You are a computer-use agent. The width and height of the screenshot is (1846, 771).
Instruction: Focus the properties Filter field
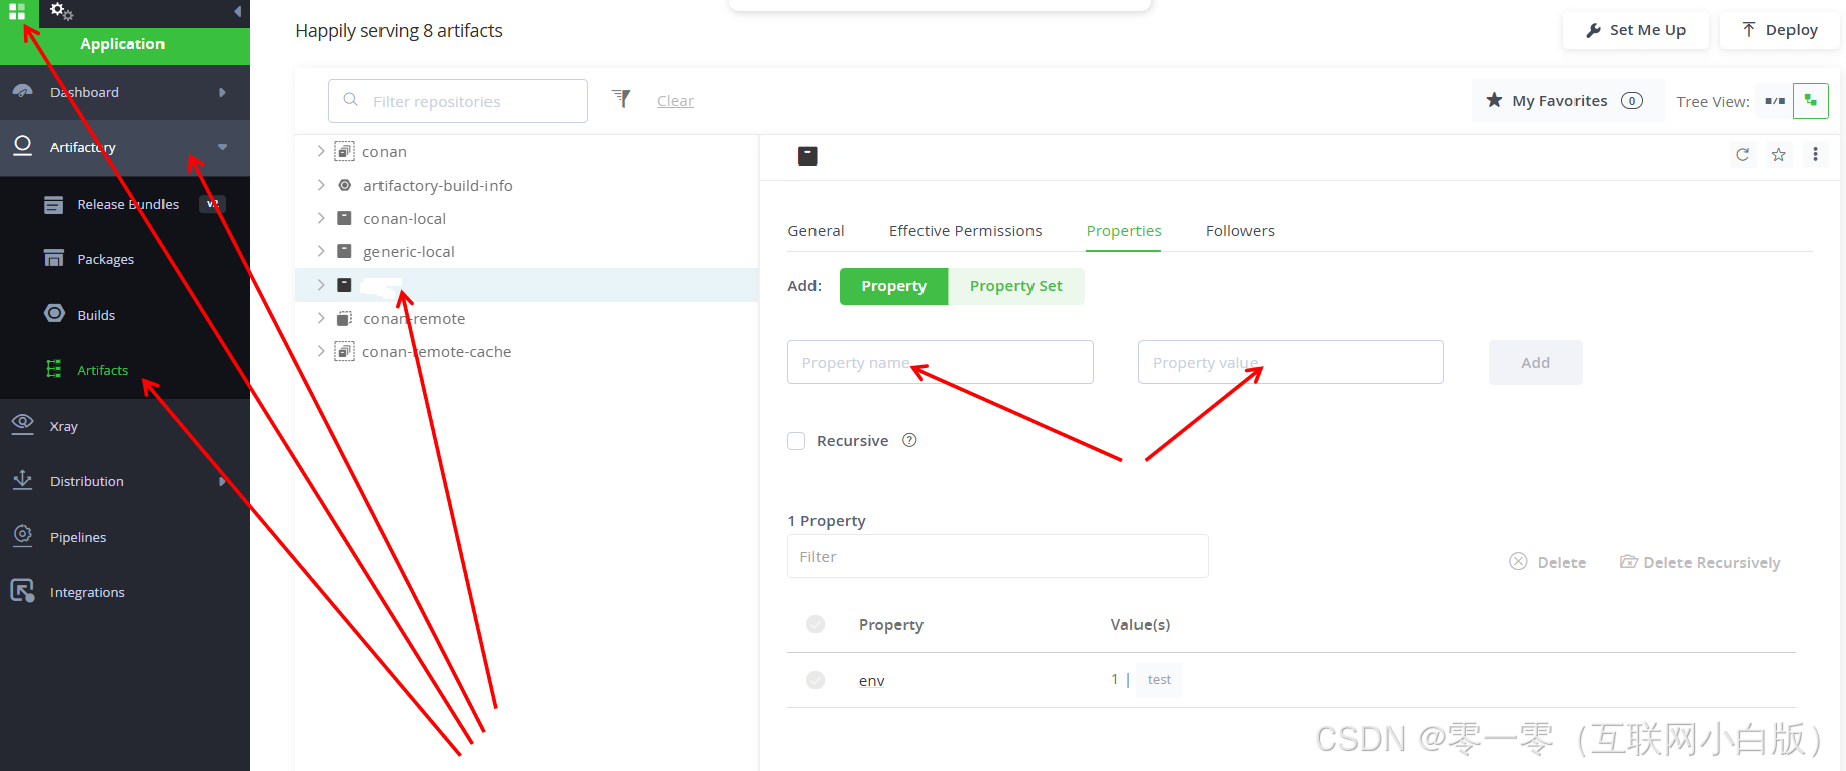(x=997, y=556)
